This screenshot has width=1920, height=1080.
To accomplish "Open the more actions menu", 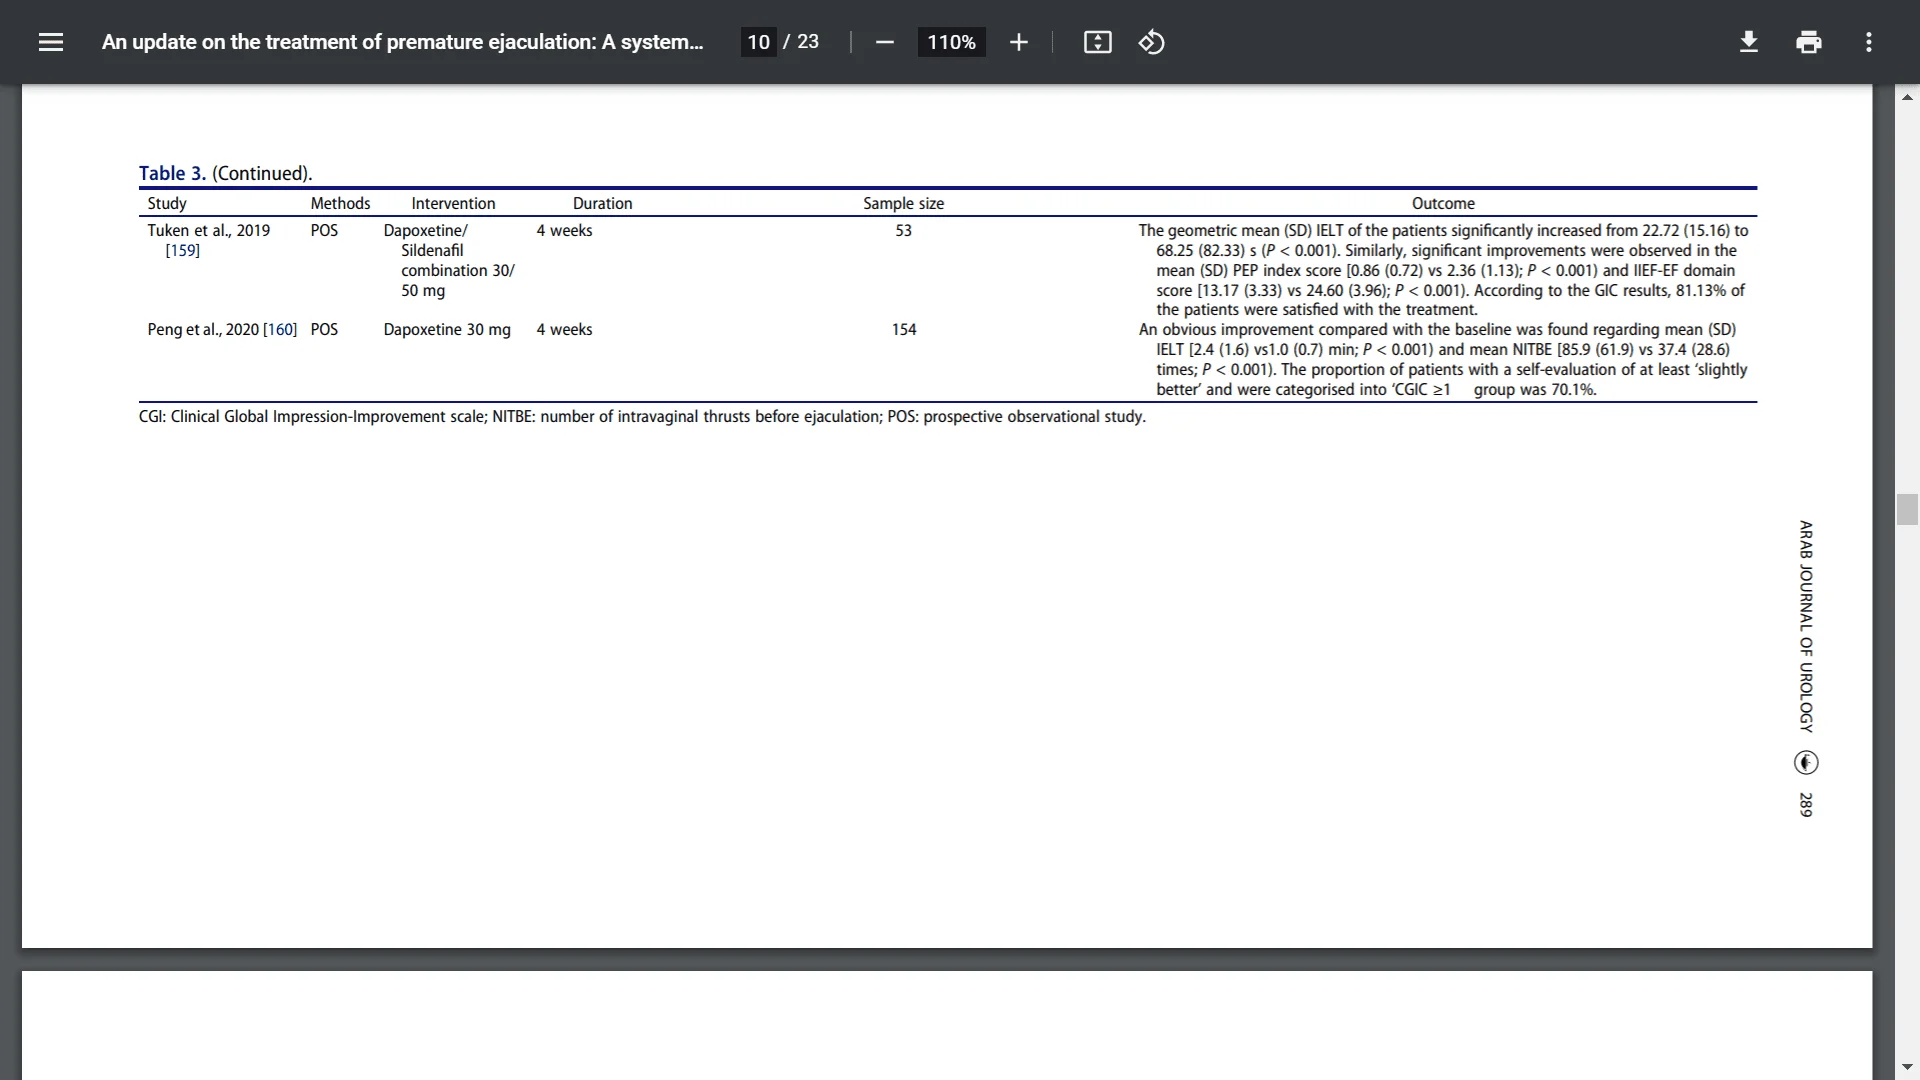I will (x=1868, y=42).
